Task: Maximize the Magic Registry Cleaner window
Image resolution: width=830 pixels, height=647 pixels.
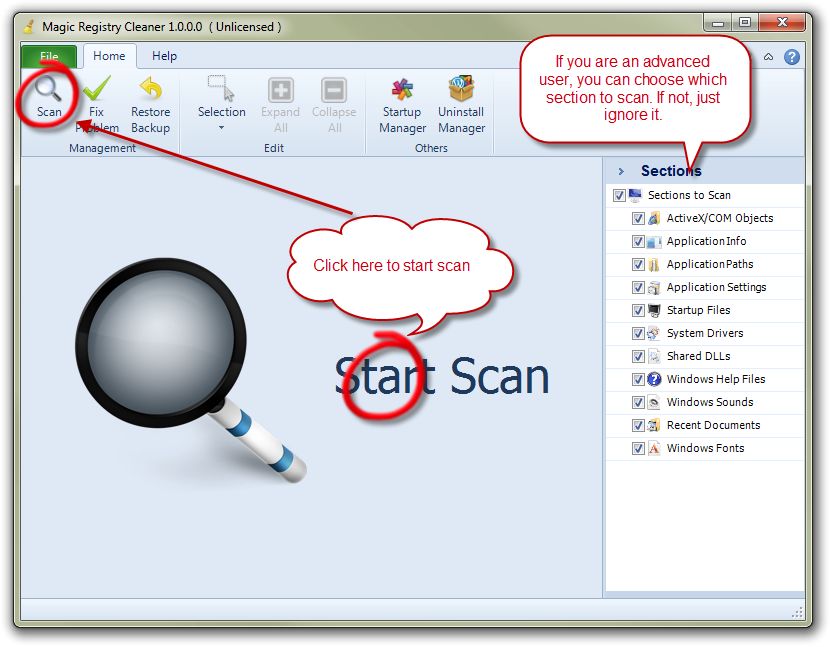Action: pos(745,22)
